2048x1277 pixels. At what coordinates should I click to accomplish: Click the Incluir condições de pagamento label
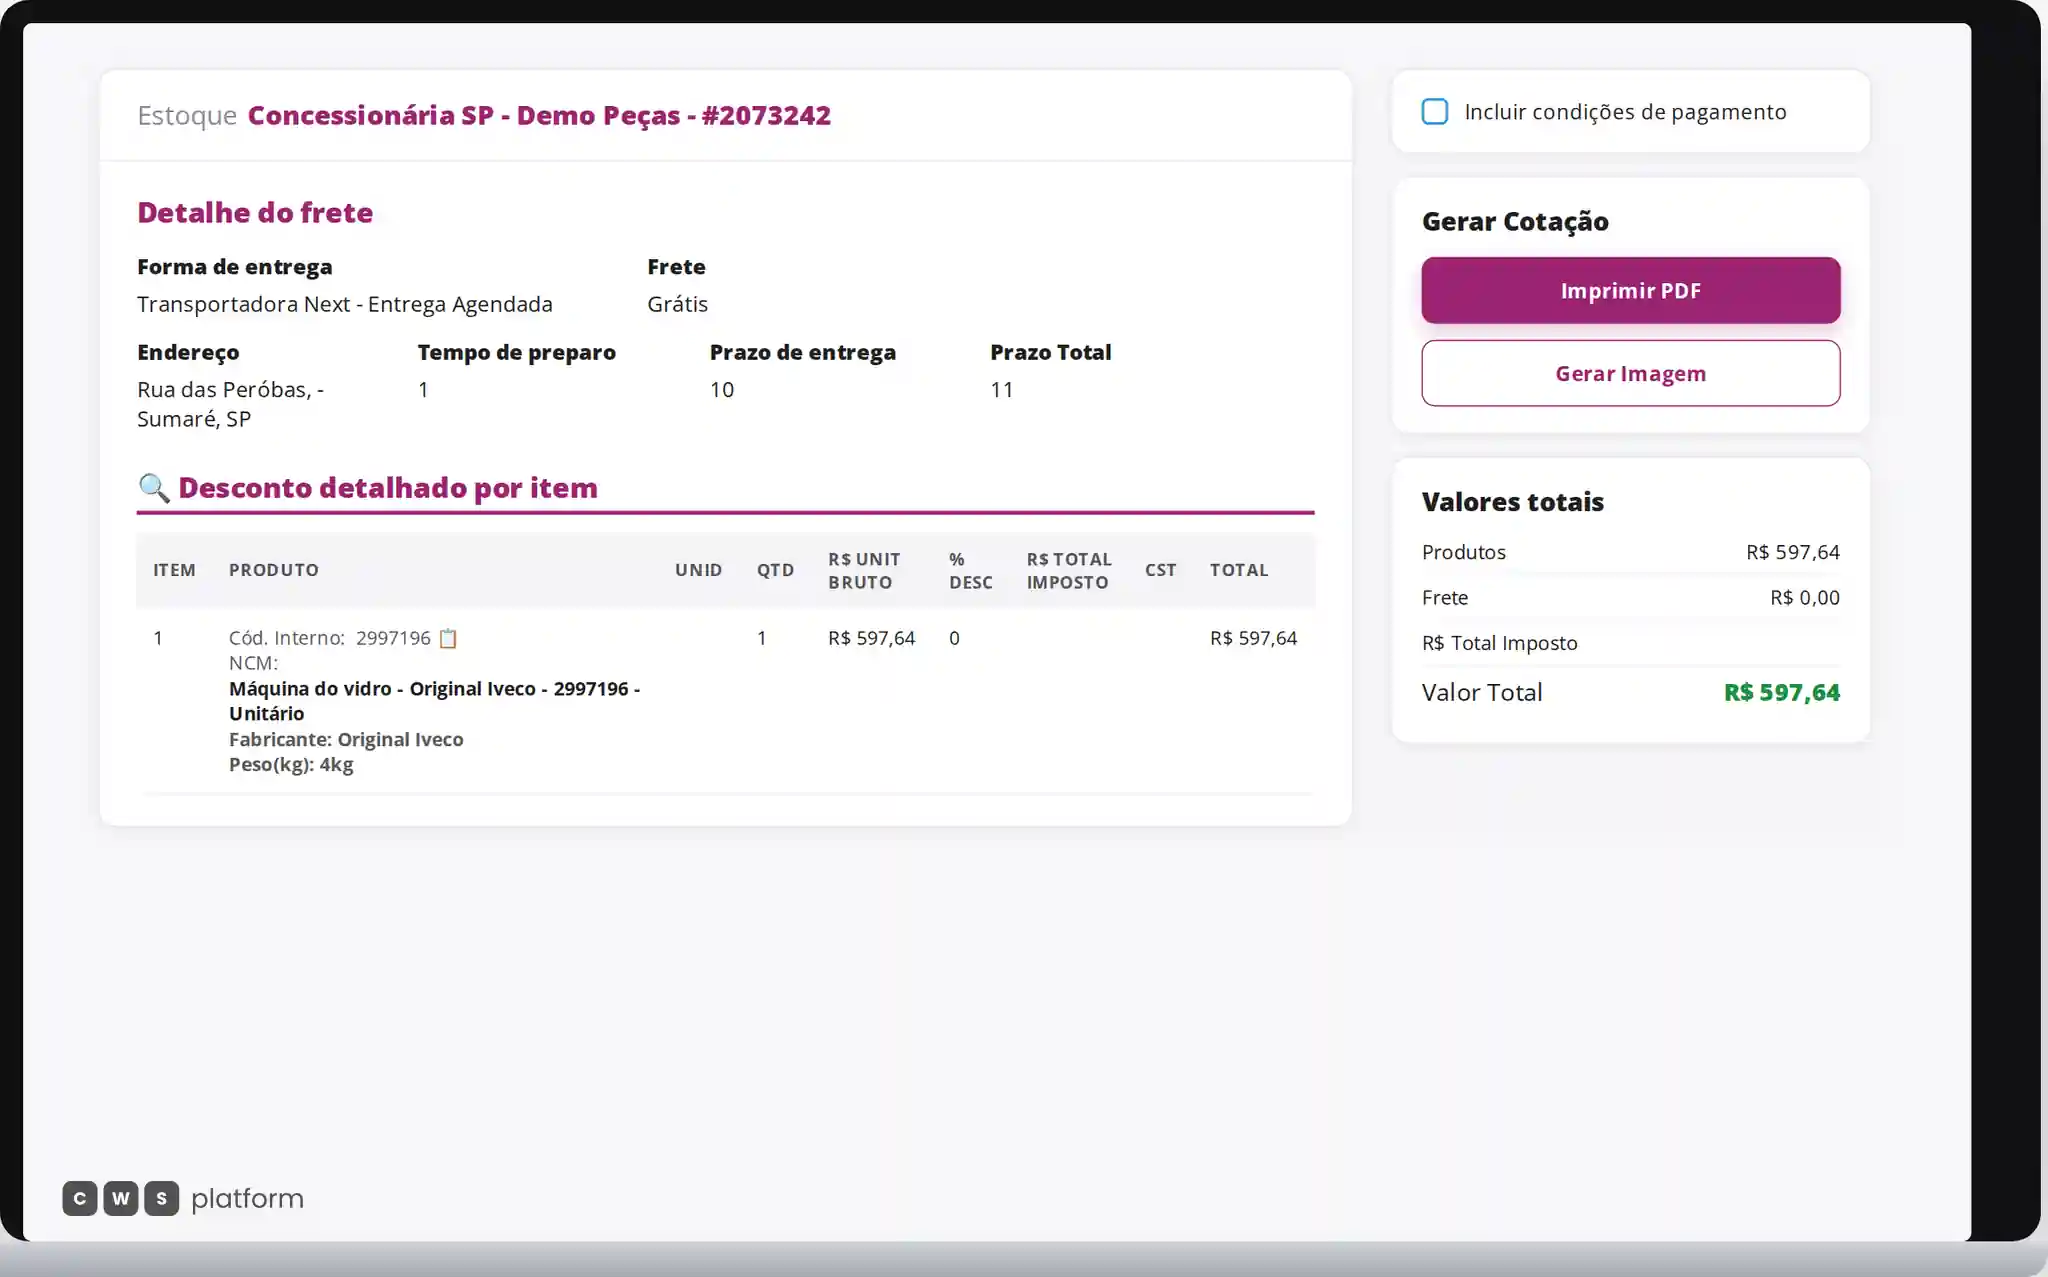pos(1626,112)
